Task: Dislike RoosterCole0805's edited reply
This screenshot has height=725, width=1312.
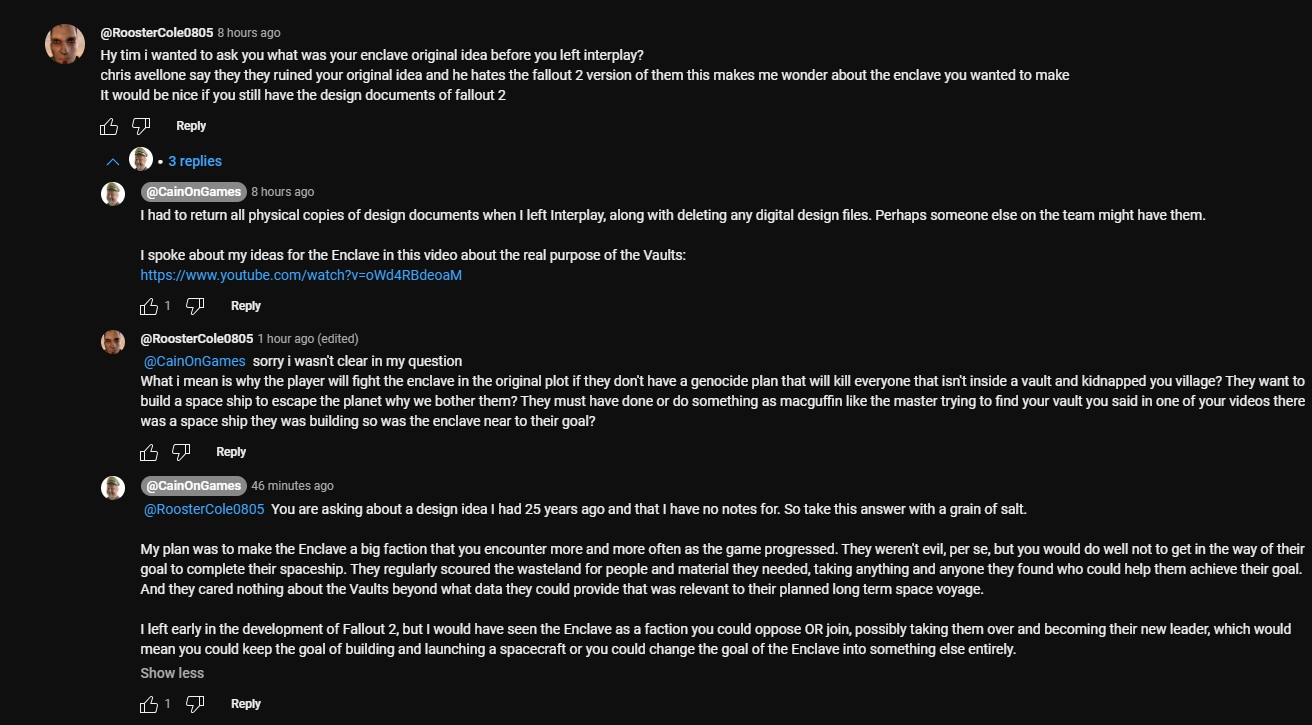Action: point(181,452)
